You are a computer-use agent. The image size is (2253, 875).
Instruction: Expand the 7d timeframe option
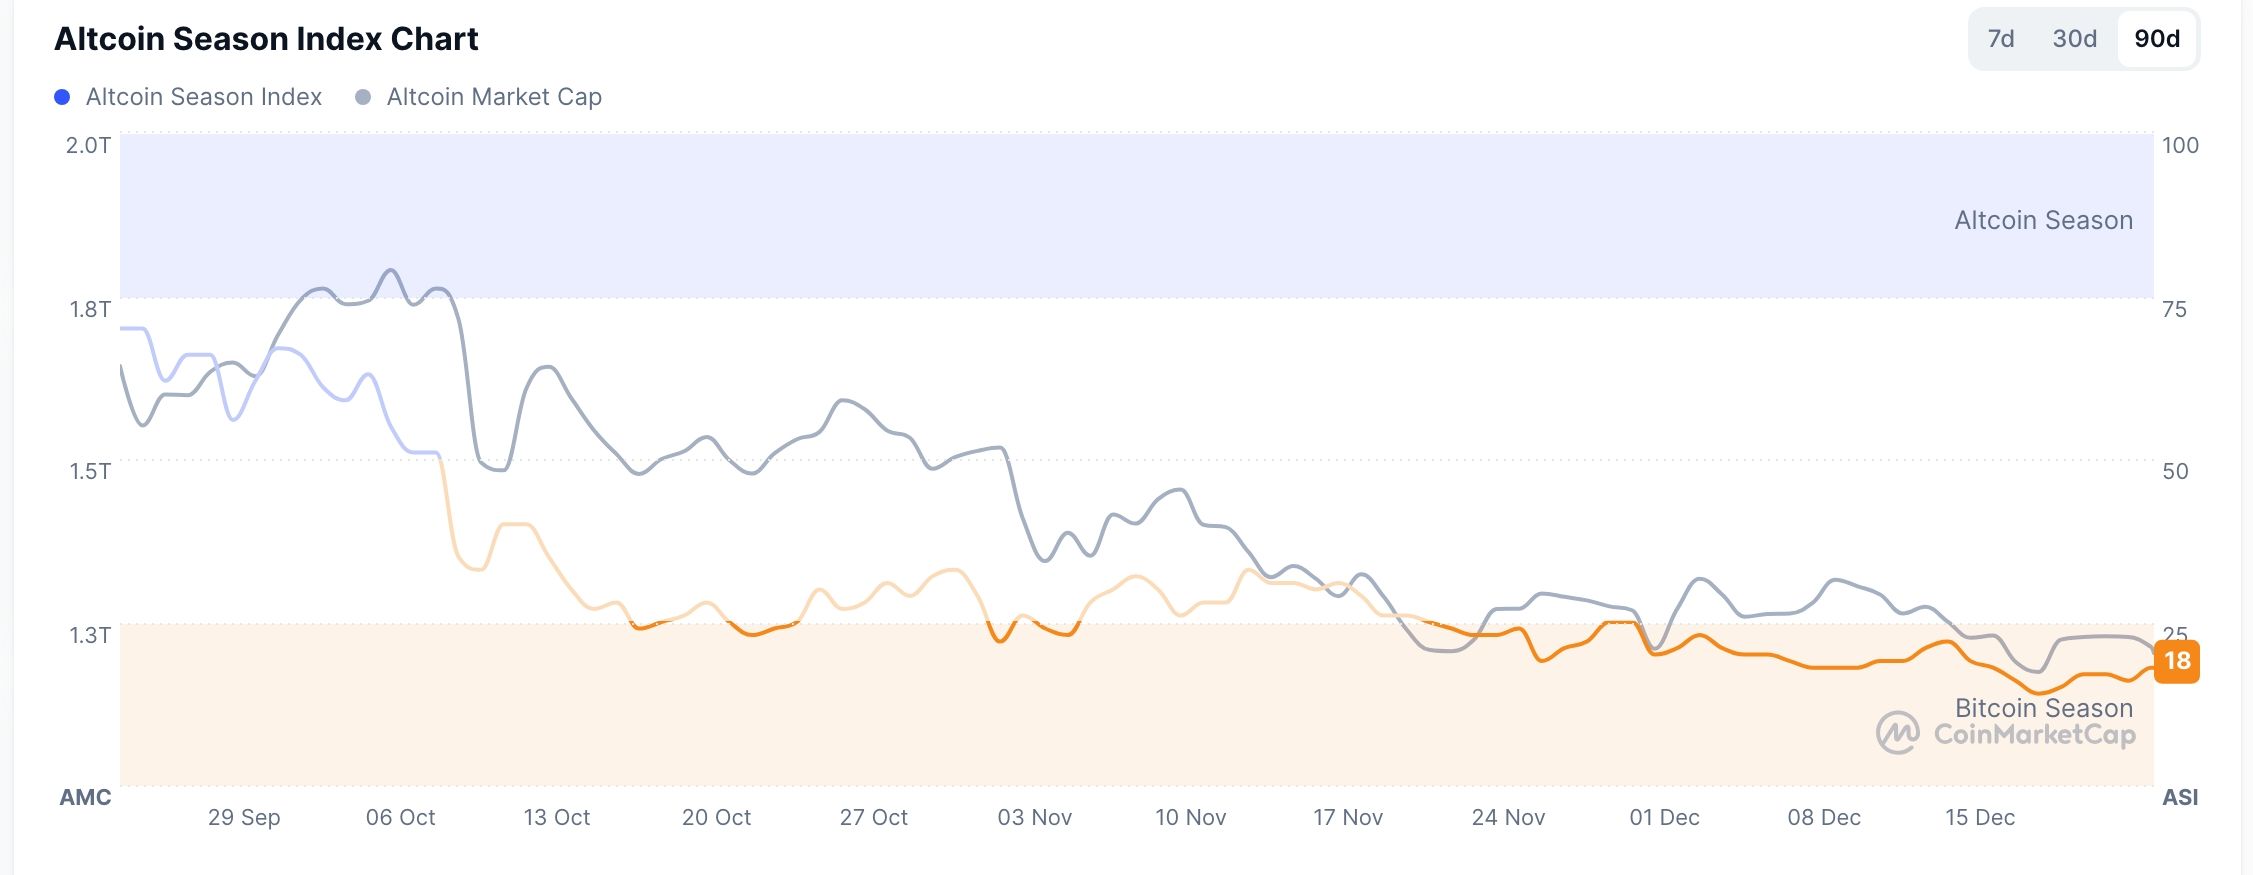pos(2004,38)
